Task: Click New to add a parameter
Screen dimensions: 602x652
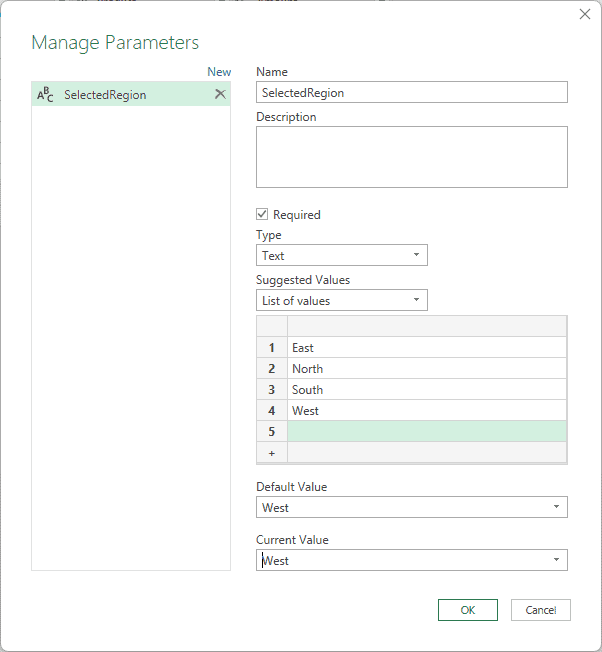Action: [219, 72]
